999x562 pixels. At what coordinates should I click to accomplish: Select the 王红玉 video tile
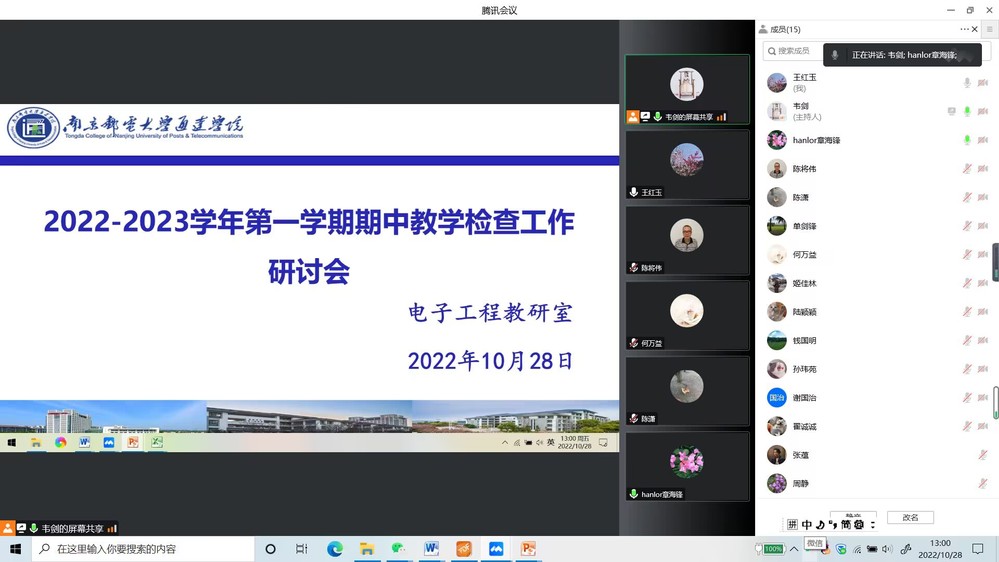[x=687, y=165]
